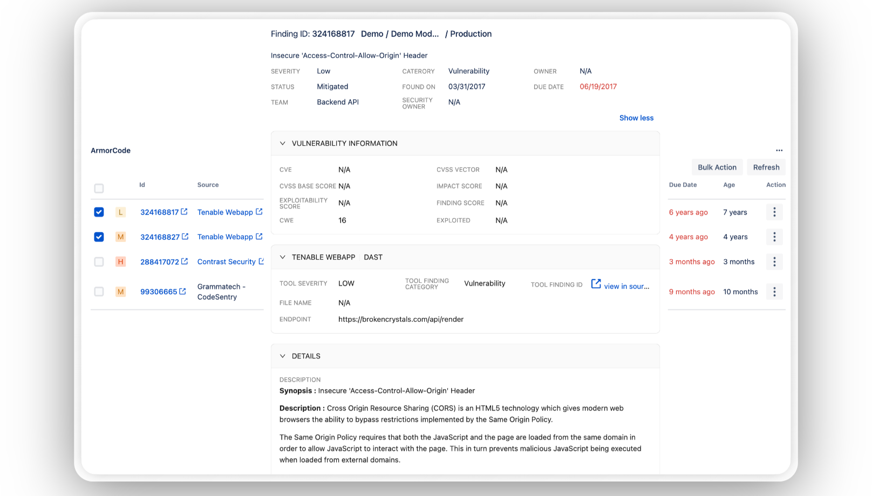Click the Due Date column header
Screen dimensions: 872x496
coord(683,185)
